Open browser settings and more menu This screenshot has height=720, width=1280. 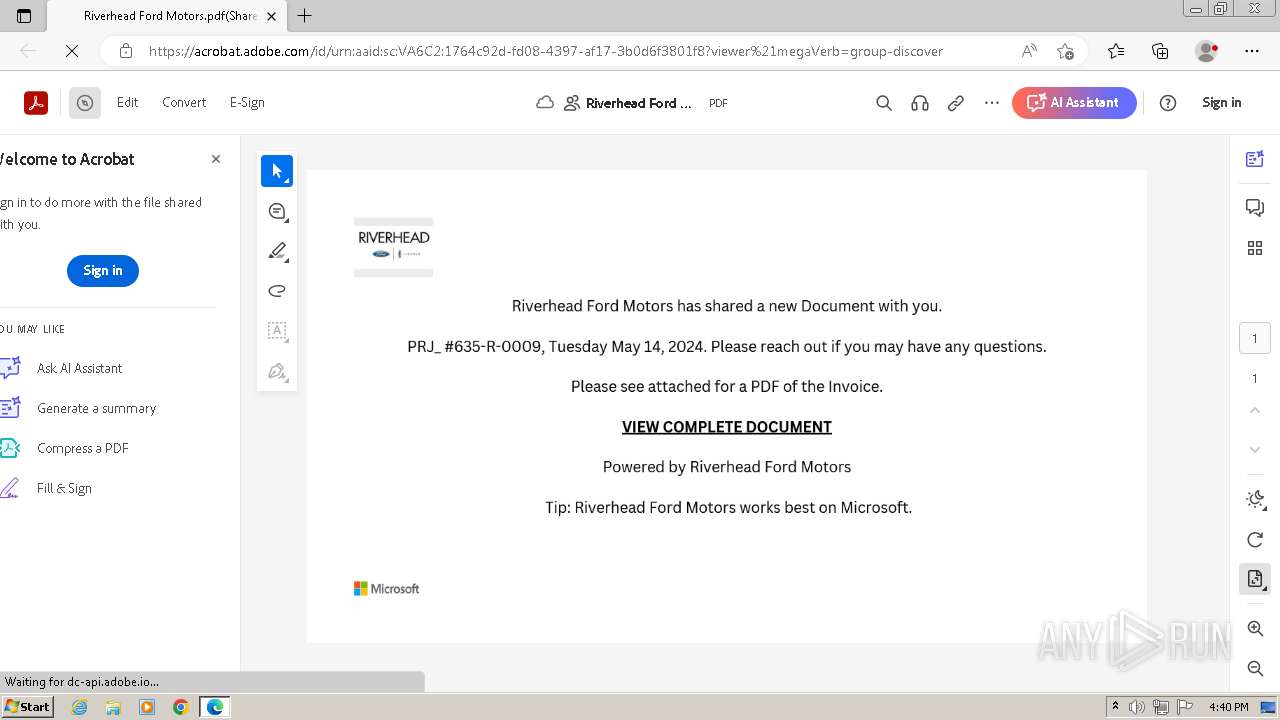(1252, 51)
